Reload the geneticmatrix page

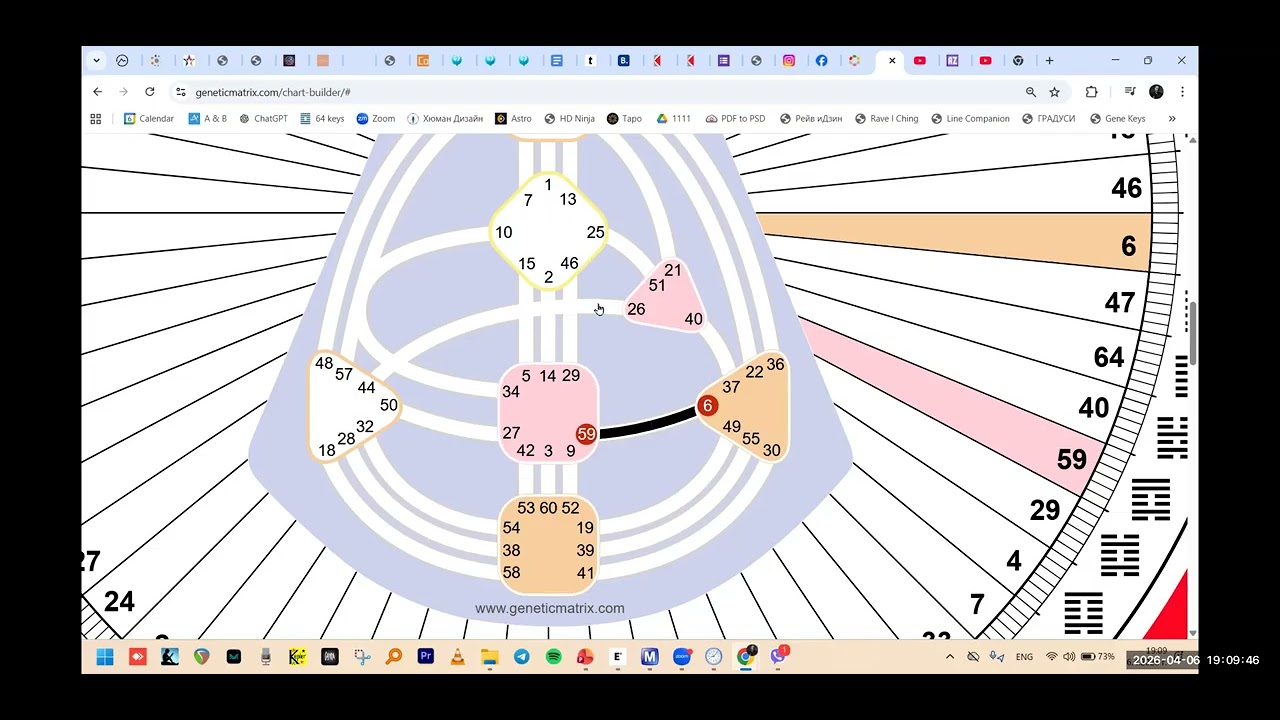149,92
